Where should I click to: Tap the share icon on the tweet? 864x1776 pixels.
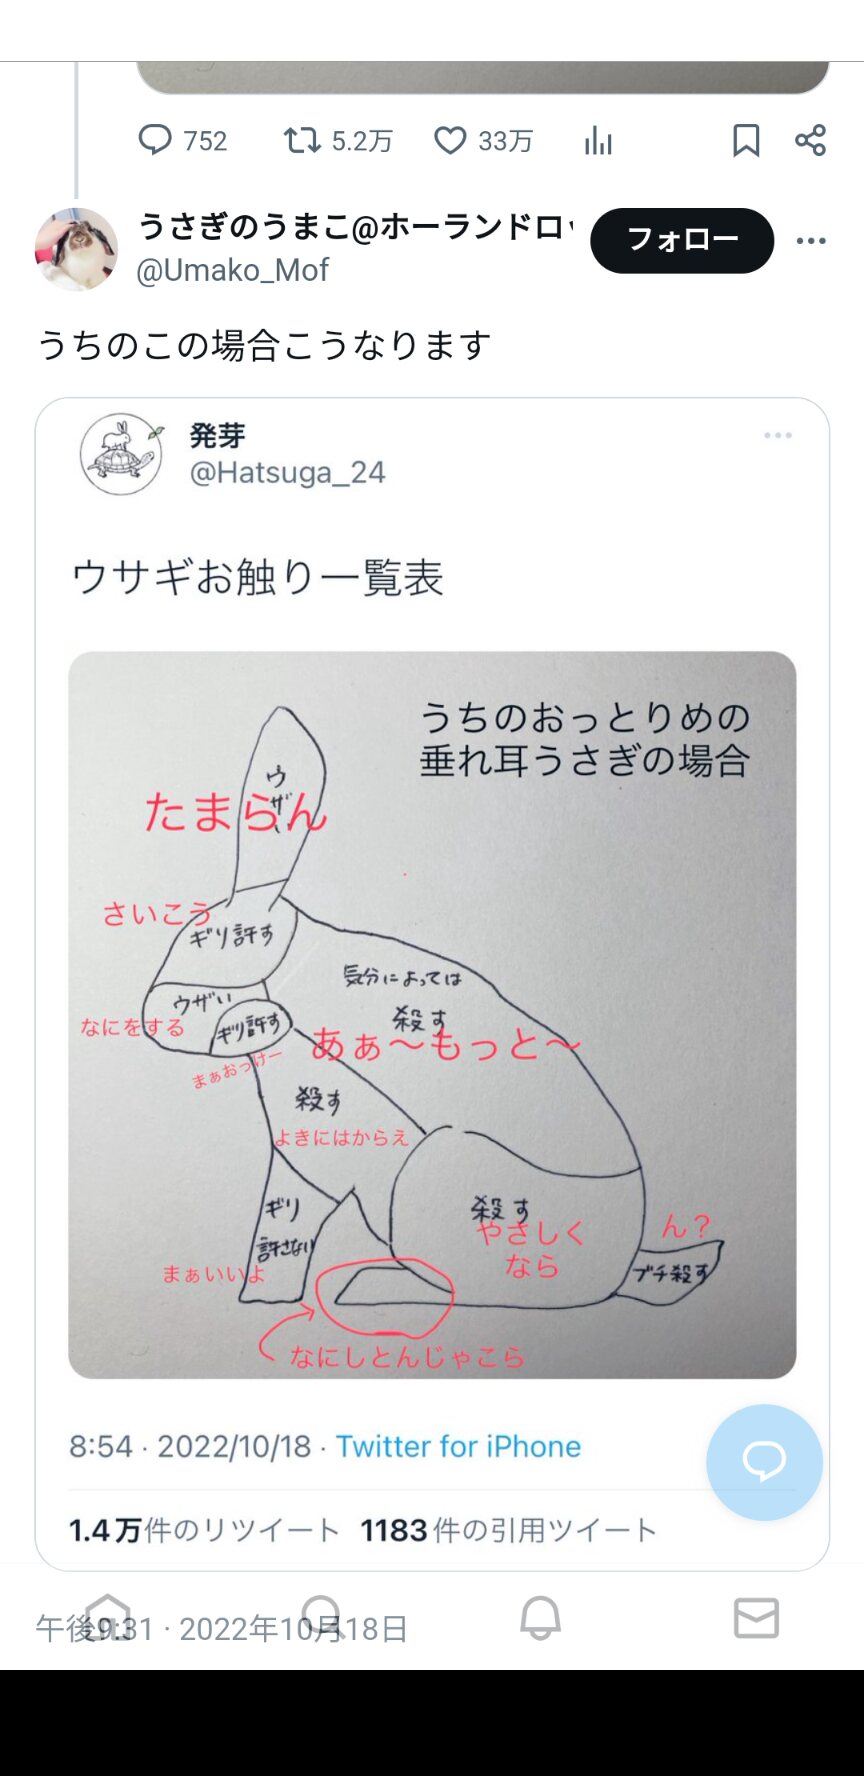(811, 140)
